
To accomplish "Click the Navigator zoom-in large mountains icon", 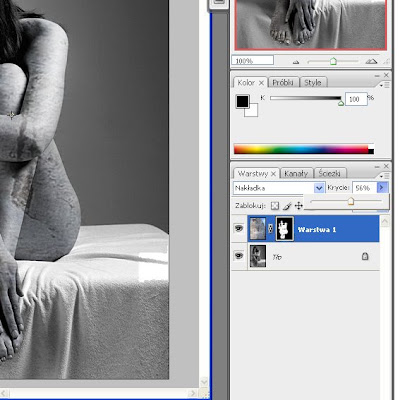I will 371,61.
